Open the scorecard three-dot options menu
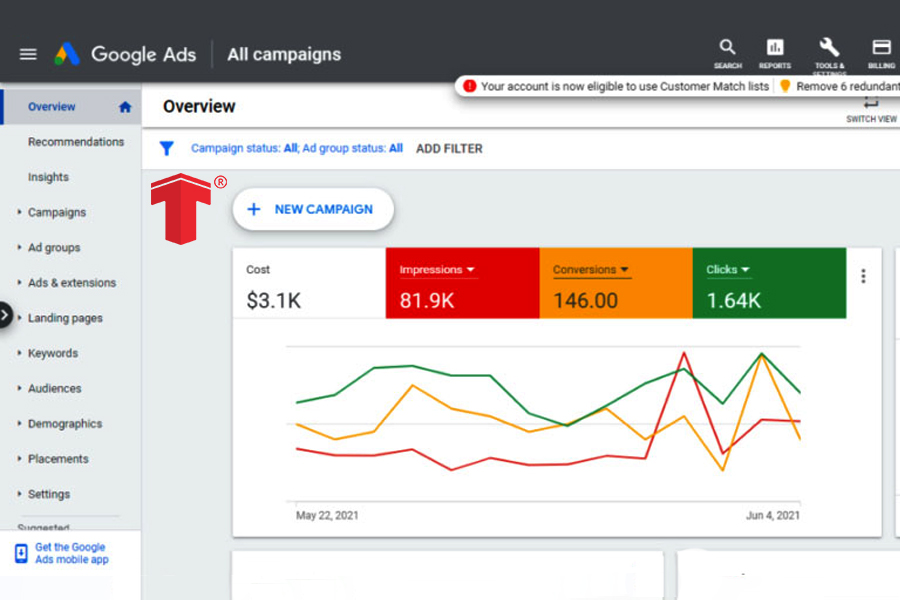 click(x=863, y=276)
